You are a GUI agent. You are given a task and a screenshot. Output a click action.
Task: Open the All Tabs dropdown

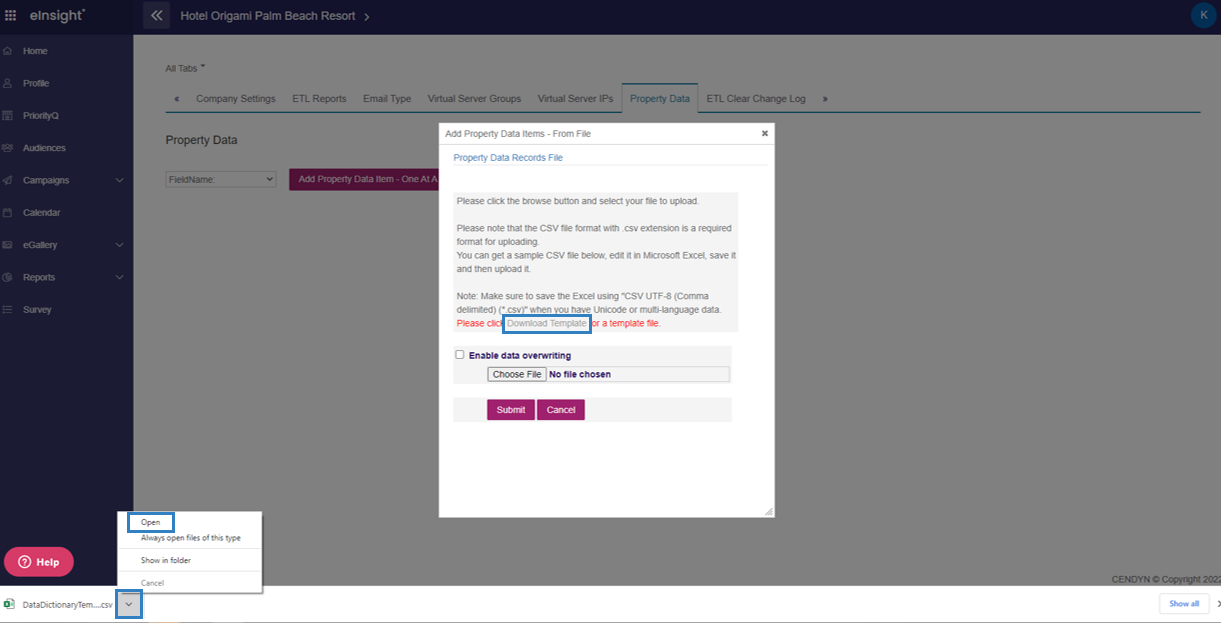(185, 68)
